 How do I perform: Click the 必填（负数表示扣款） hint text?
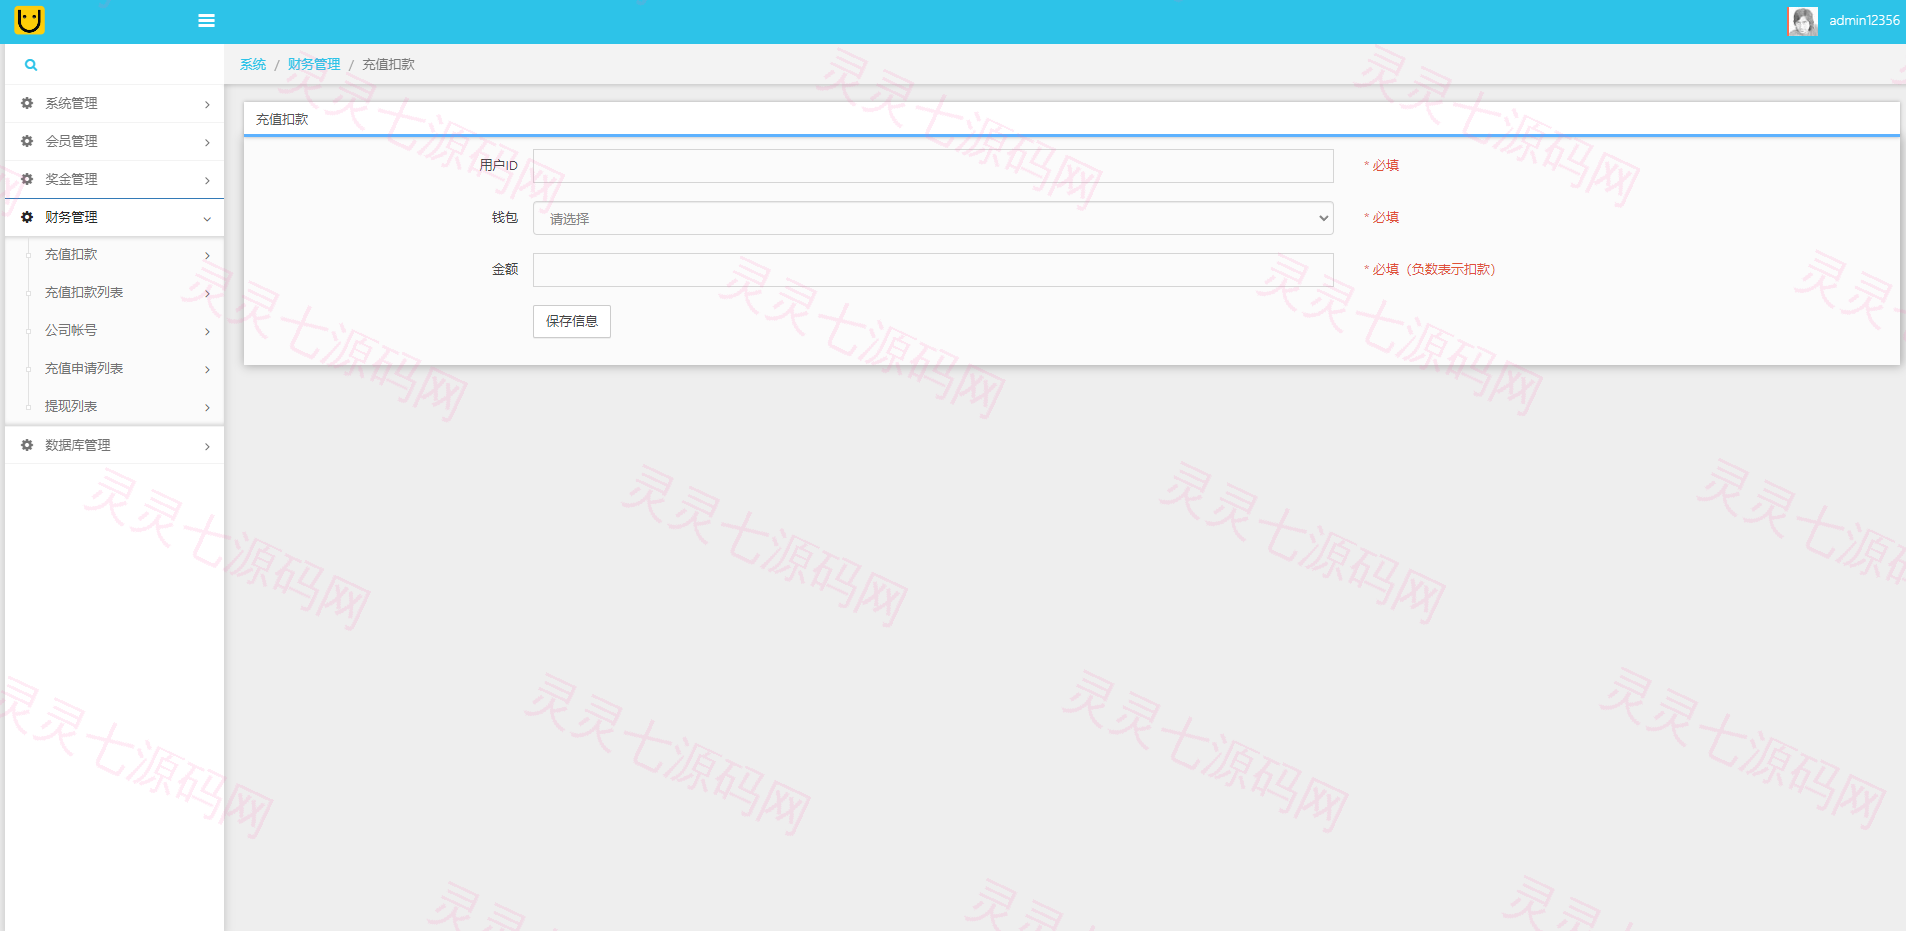click(x=1430, y=269)
